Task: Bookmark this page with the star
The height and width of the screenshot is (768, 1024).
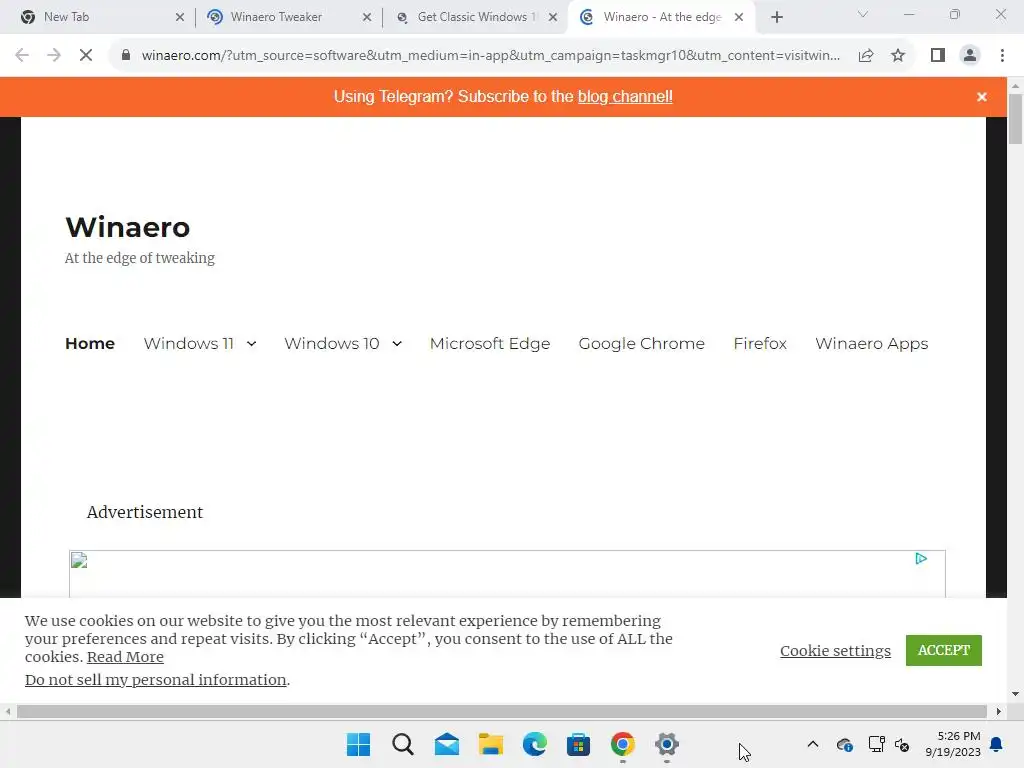Action: click(898, 56)
